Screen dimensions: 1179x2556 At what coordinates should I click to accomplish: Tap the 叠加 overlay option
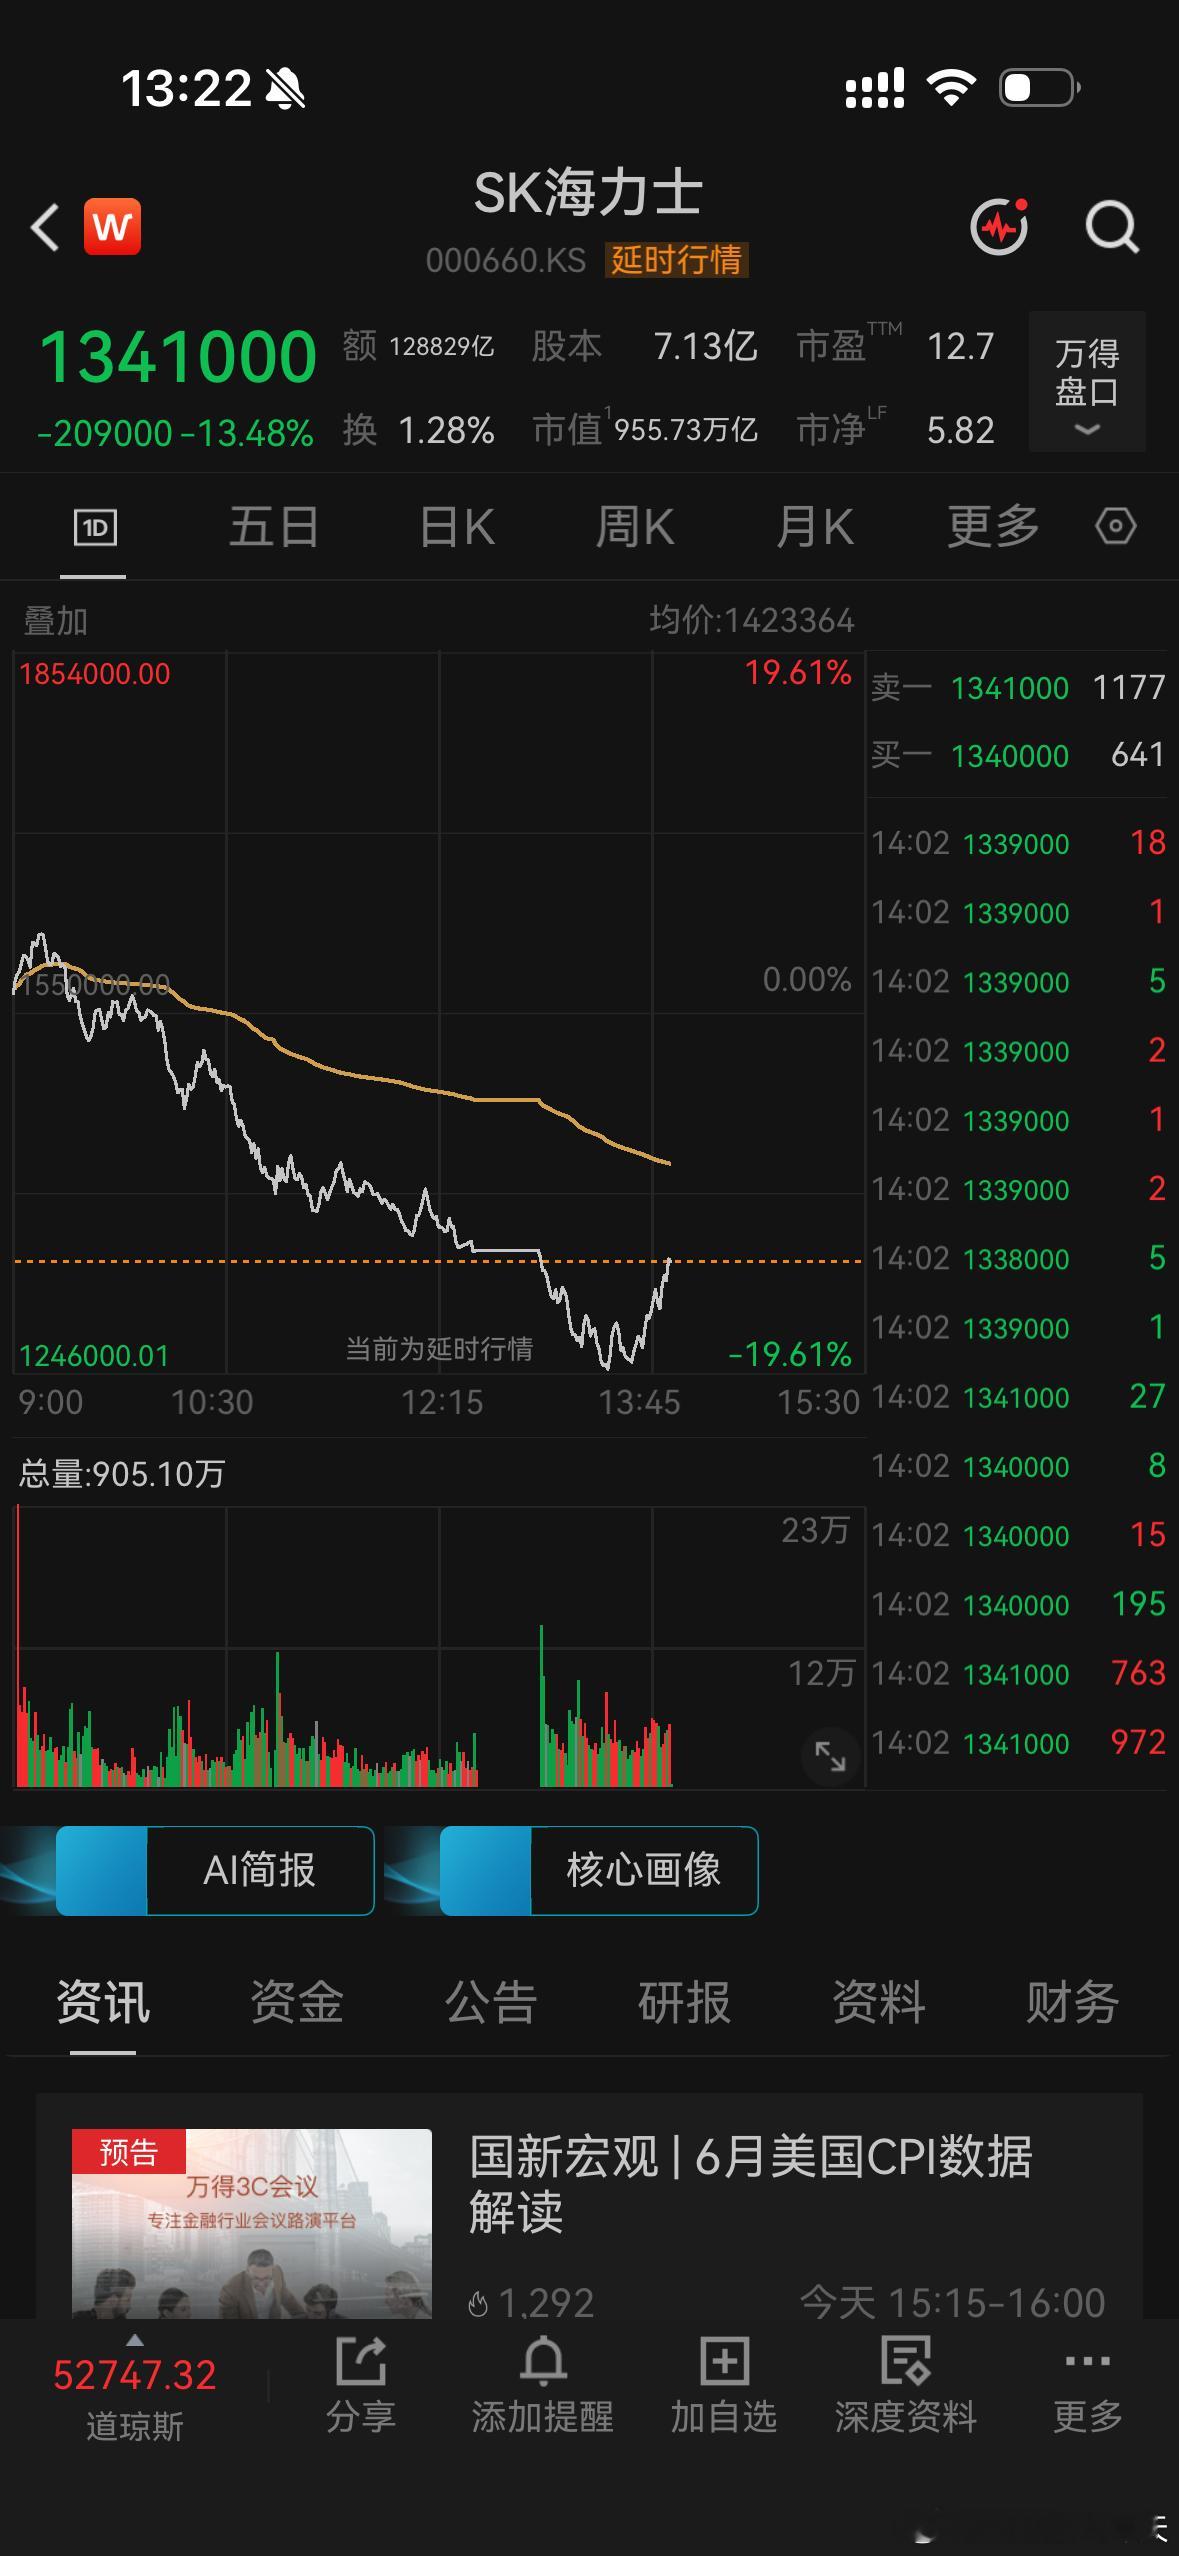pos(56,621)
